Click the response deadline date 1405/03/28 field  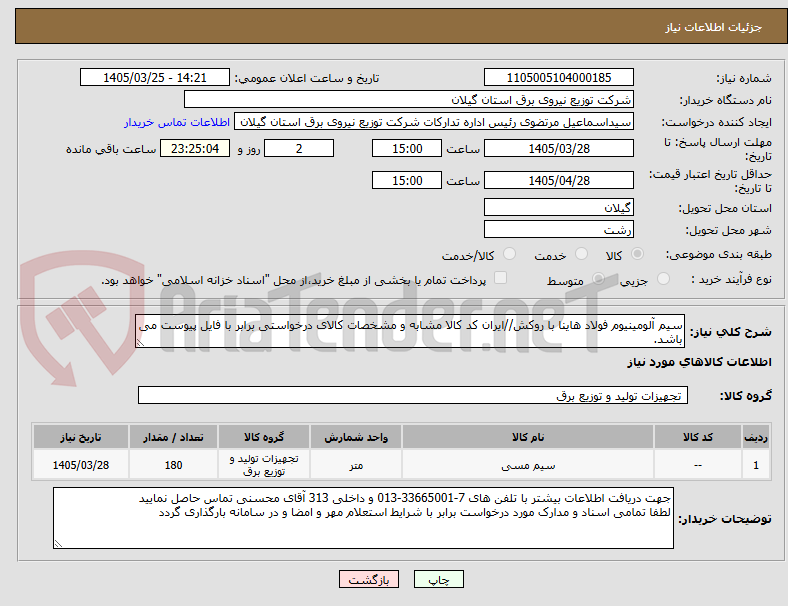pos(558,149)
